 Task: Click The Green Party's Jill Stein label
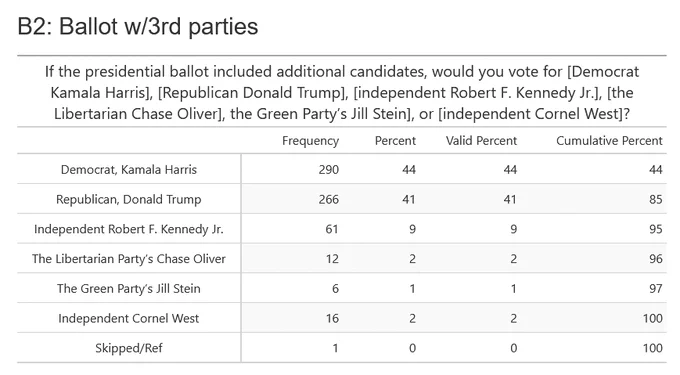[129, 289]
